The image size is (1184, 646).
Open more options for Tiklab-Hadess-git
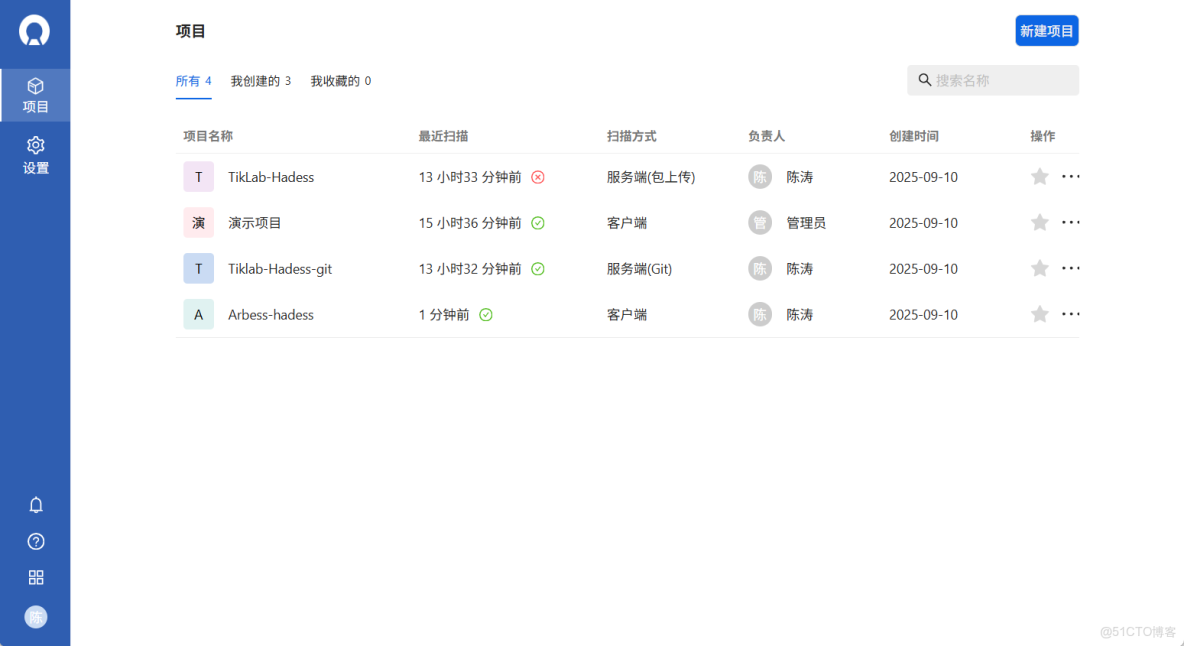tap(1071, 268)
